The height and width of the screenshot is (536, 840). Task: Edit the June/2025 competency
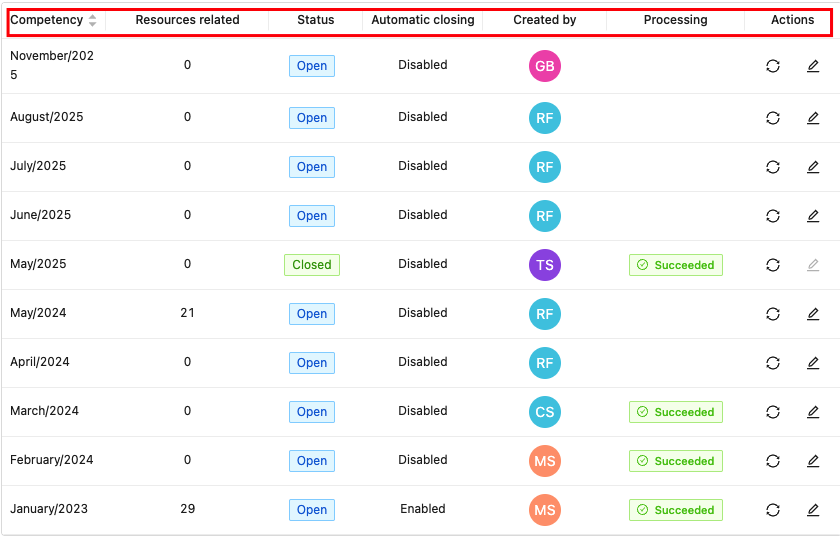tap(813, 216)
